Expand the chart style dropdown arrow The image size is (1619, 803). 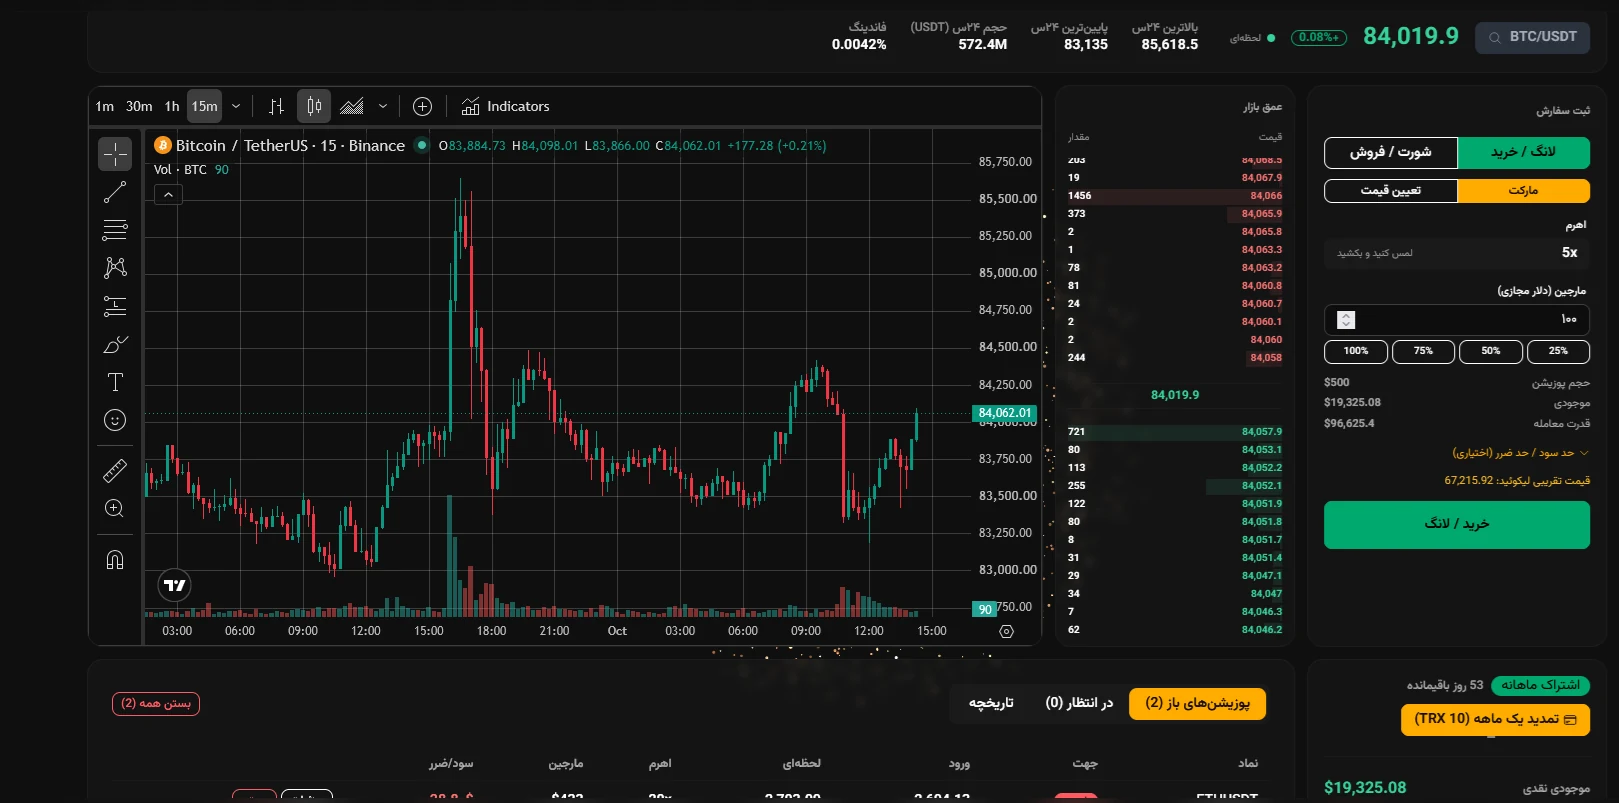pyautogui.click(x=383, y=106)
